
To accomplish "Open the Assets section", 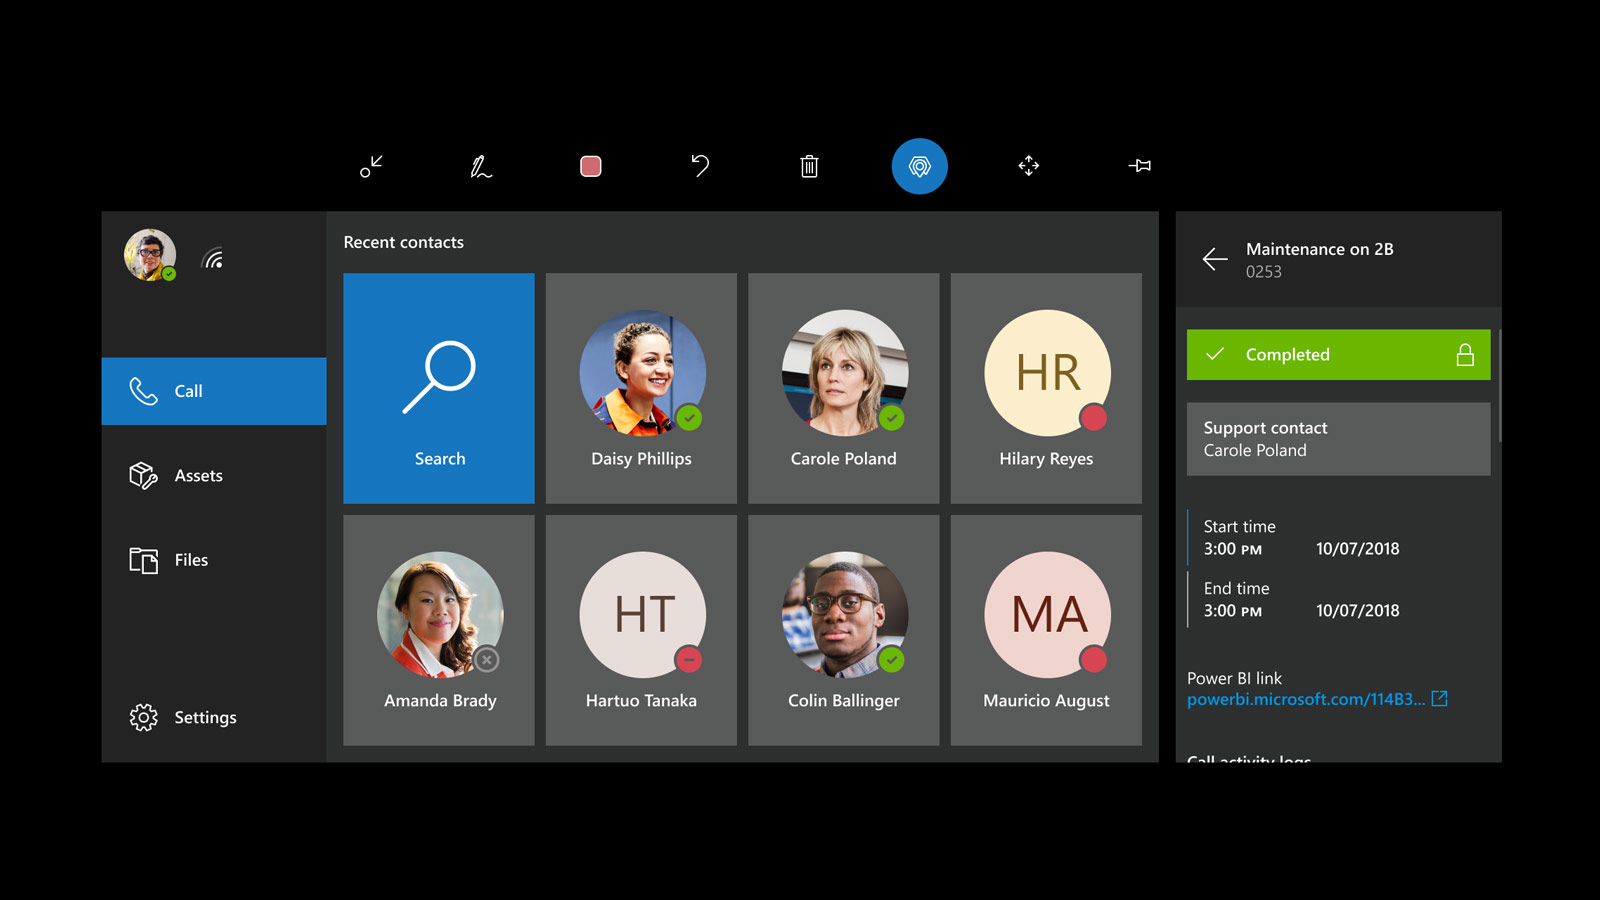I will 197,475.
